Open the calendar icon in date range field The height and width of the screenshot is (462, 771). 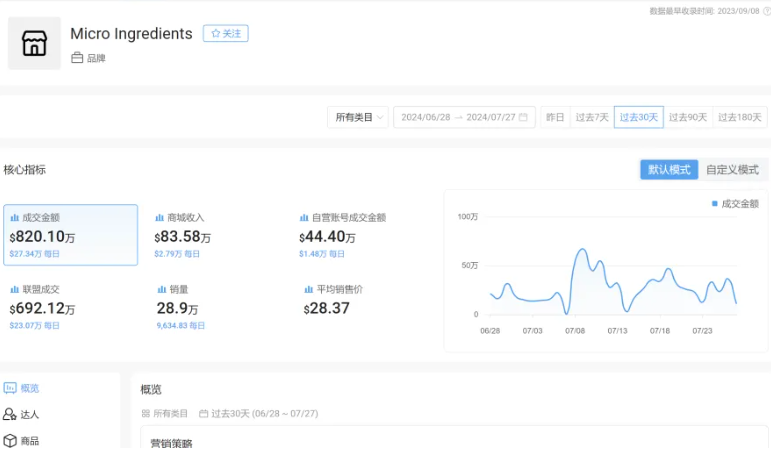(x=523, y=118)
